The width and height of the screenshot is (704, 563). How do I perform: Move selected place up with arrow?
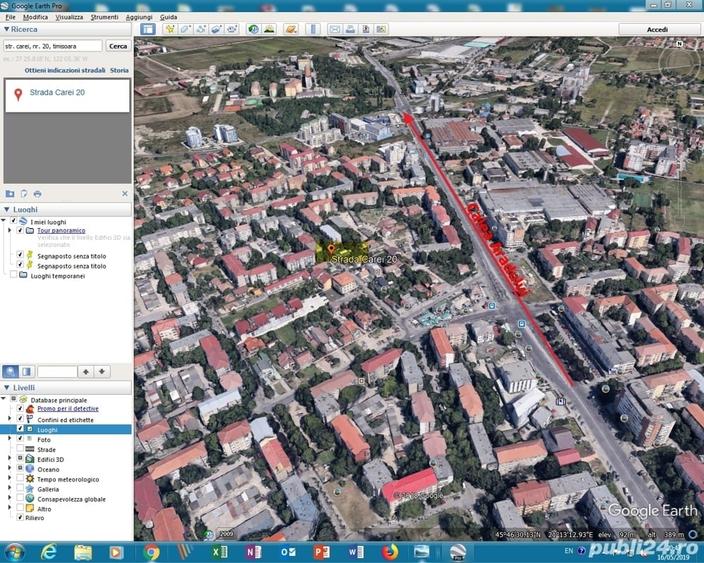tap(86, 372)
